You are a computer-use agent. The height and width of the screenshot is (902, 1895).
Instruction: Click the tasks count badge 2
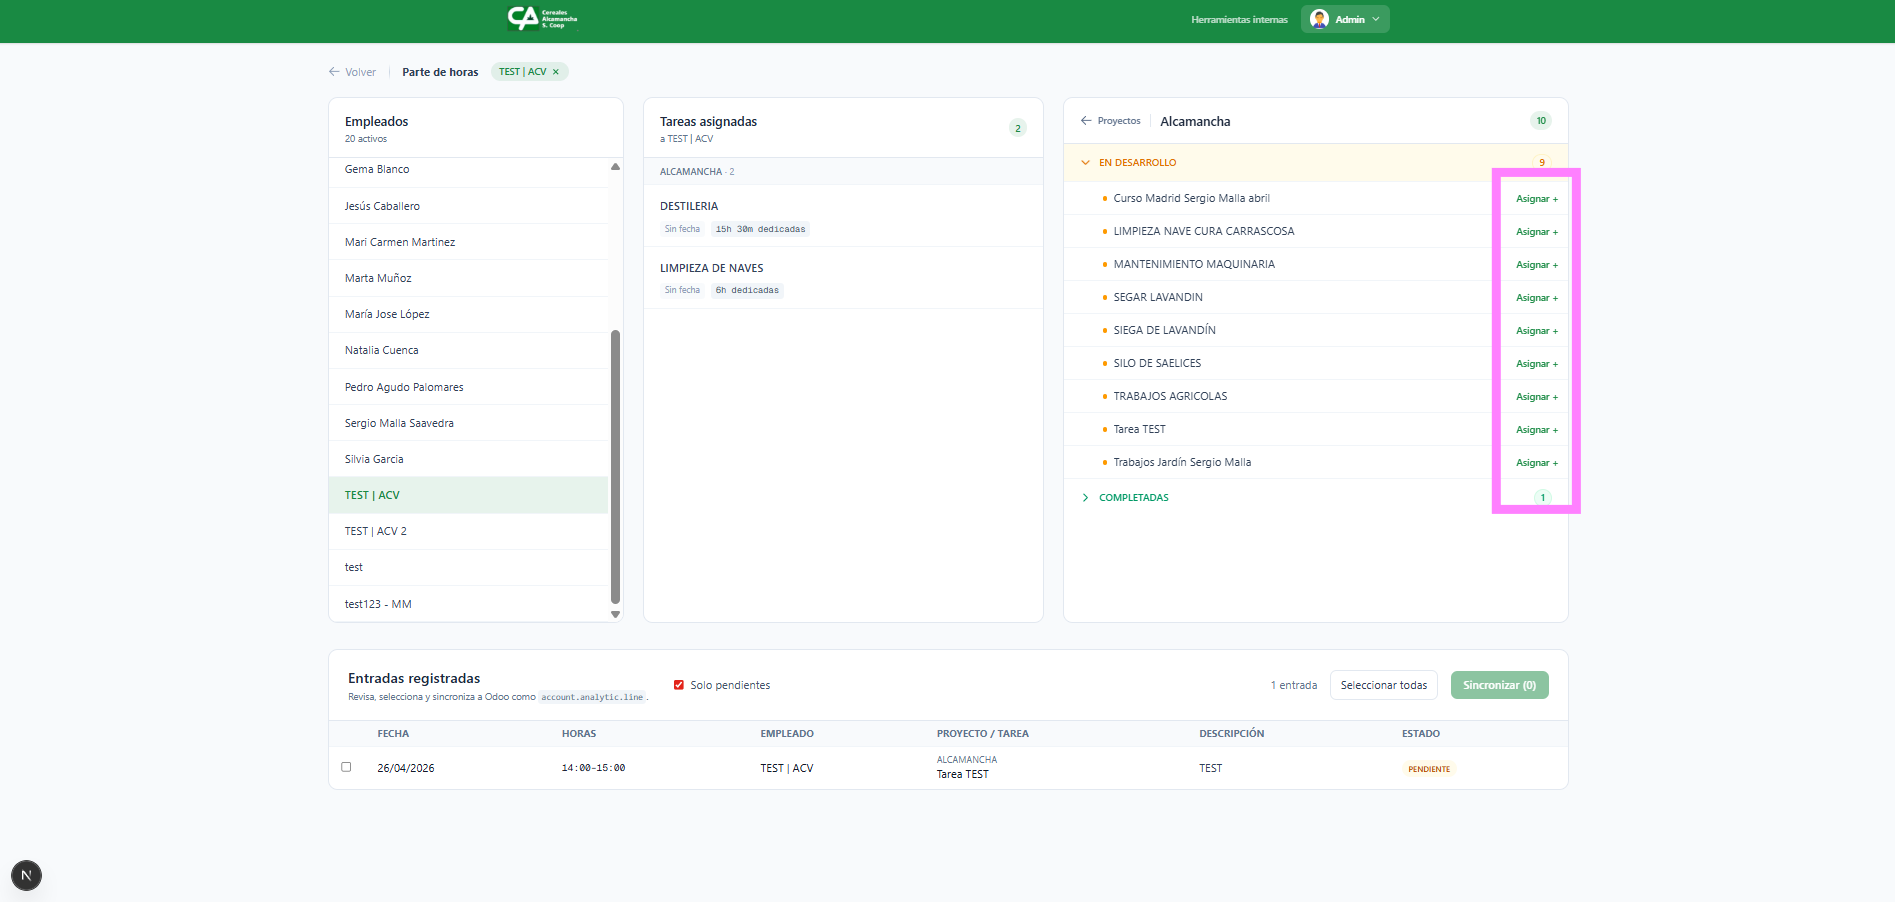(x=1018, y=128)
